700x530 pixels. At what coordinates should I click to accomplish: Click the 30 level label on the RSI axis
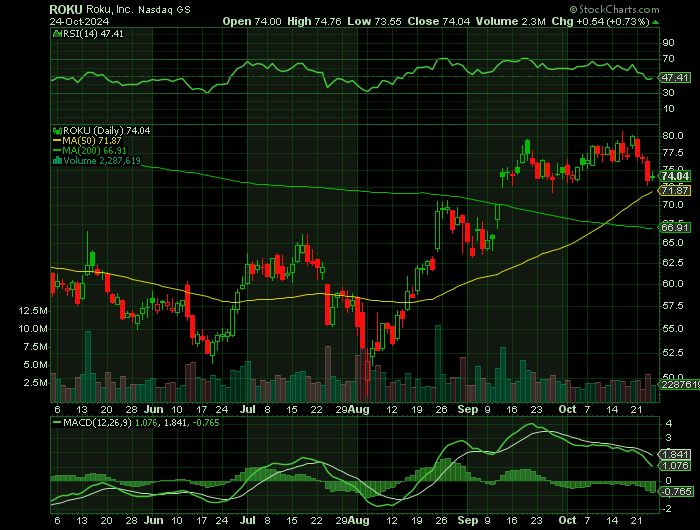tap(668, 93)
